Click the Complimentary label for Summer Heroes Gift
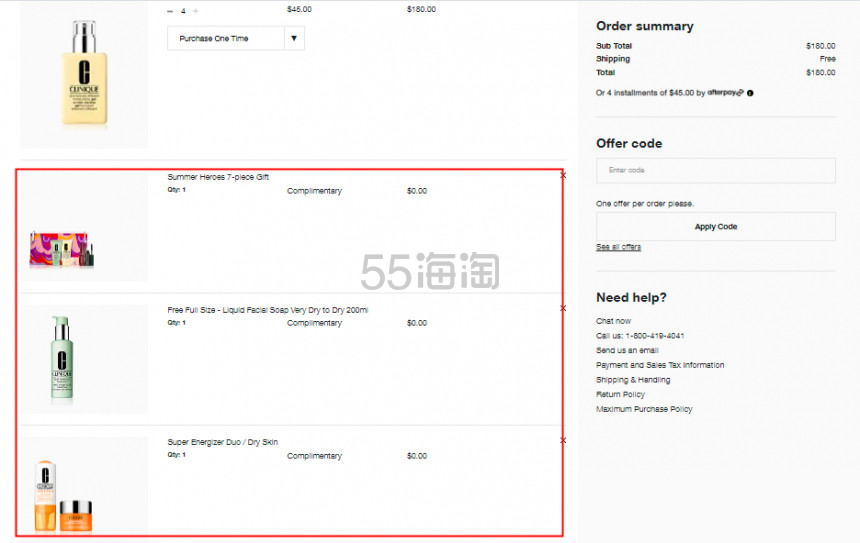This screenshot has width=860, height=543. [x=314, y=191]
